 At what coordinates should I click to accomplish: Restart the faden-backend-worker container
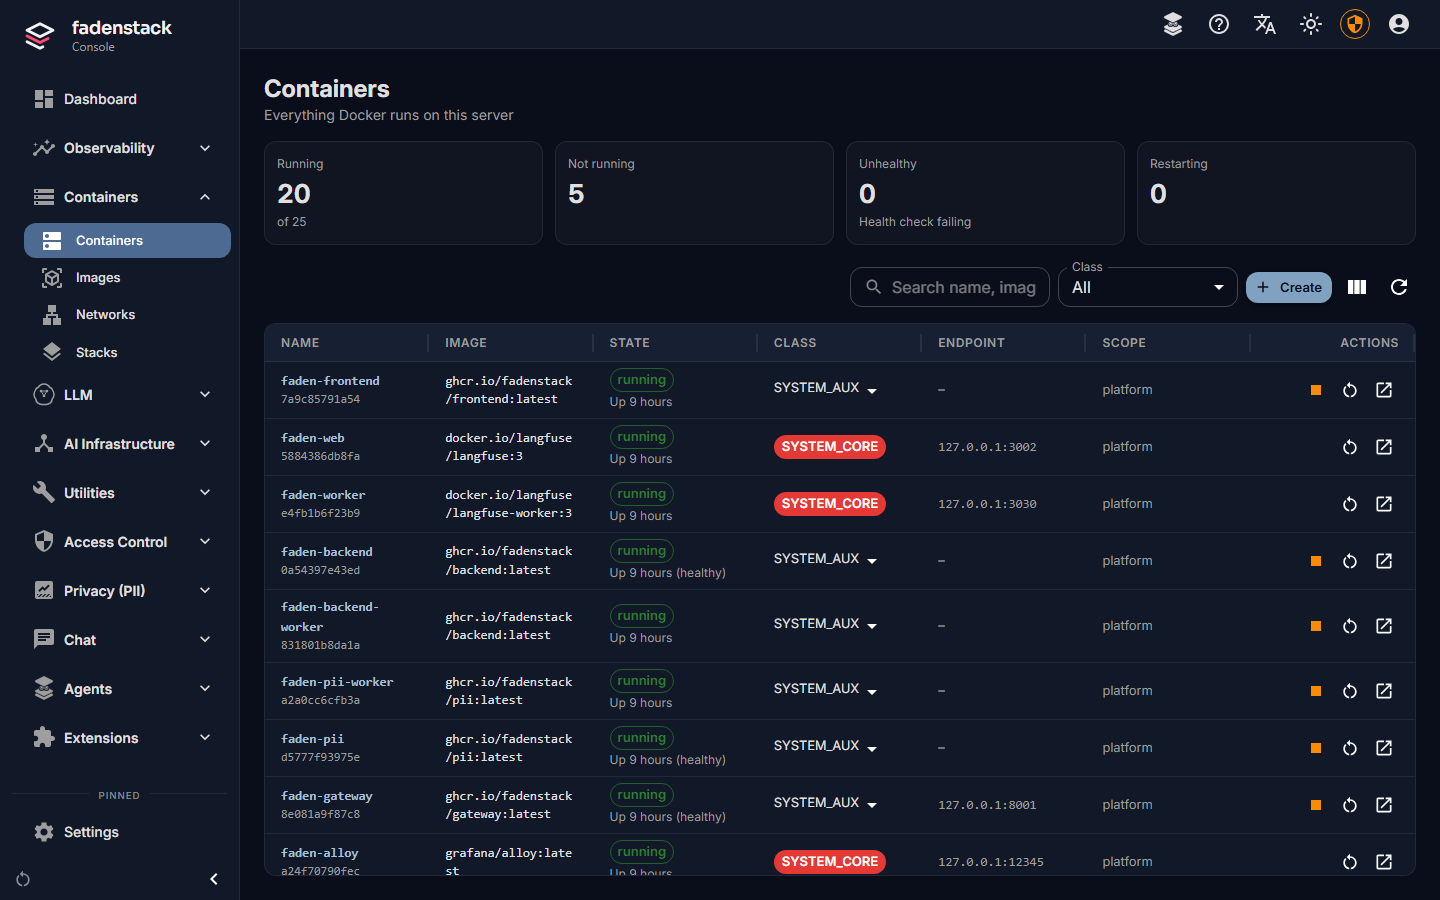[x=1350, y=626]
